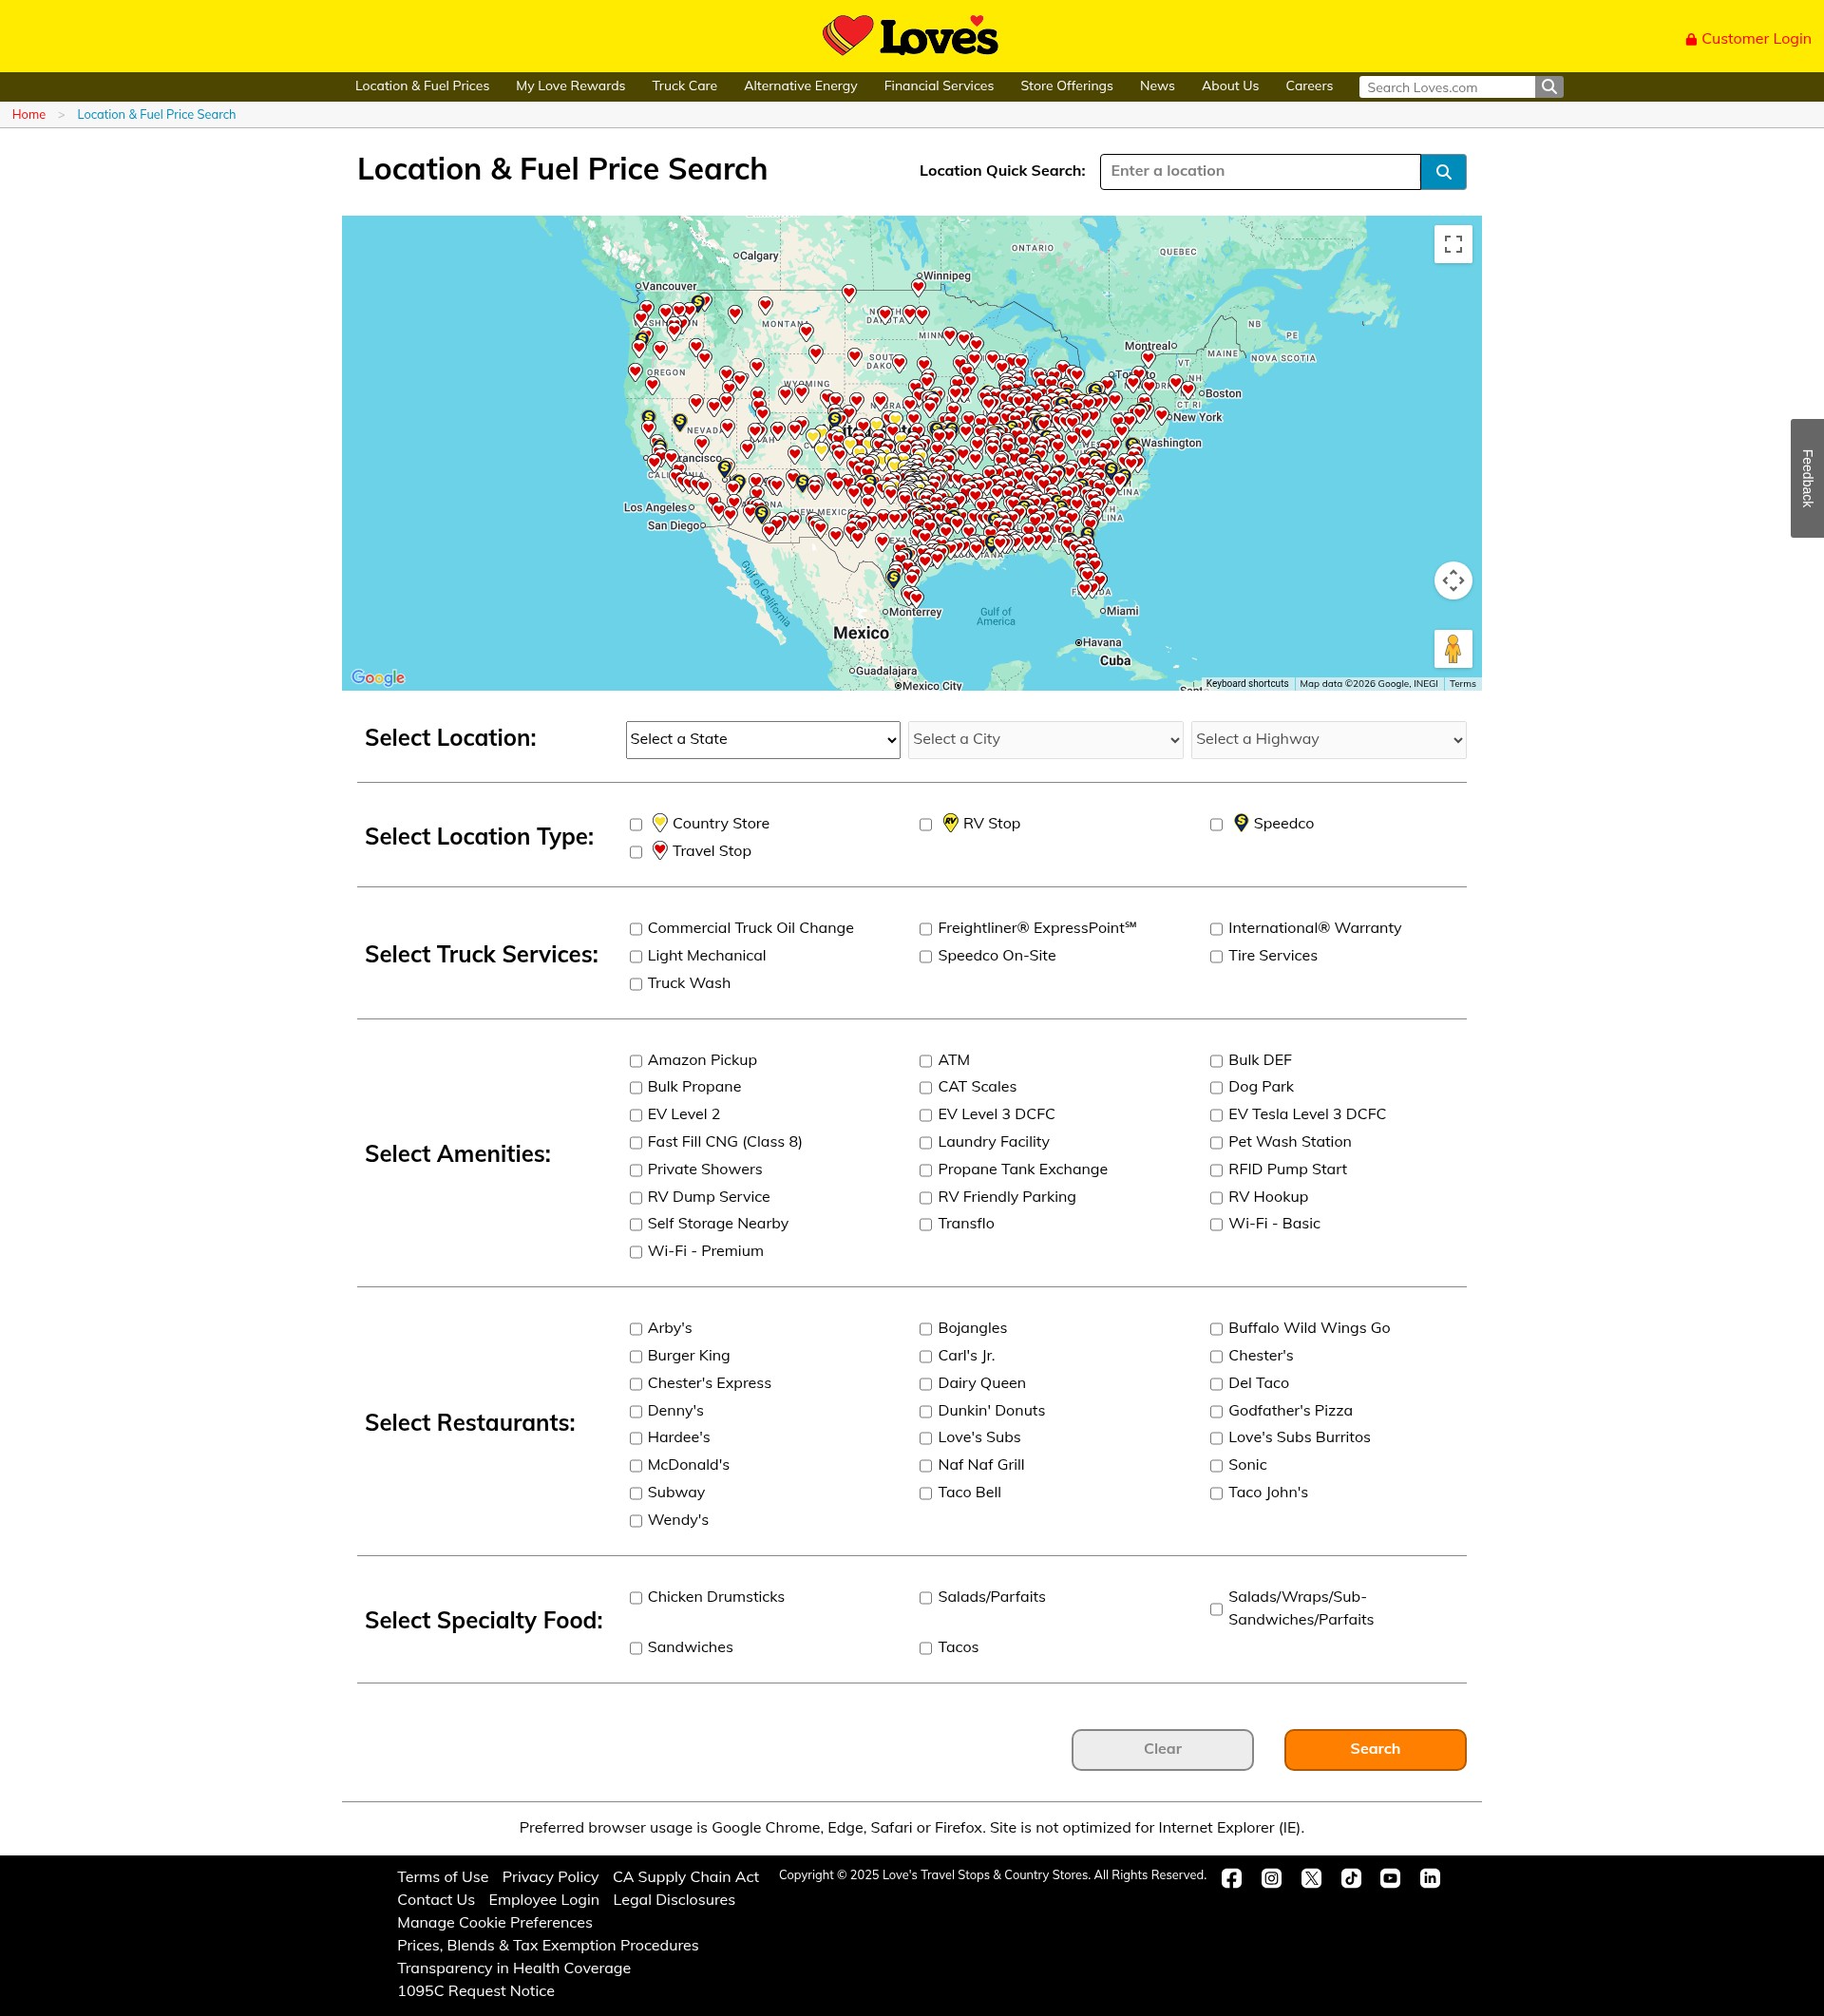Screen dimensions: 1824x2016
Task: Click the Love's heart logo
Action: 910,35
